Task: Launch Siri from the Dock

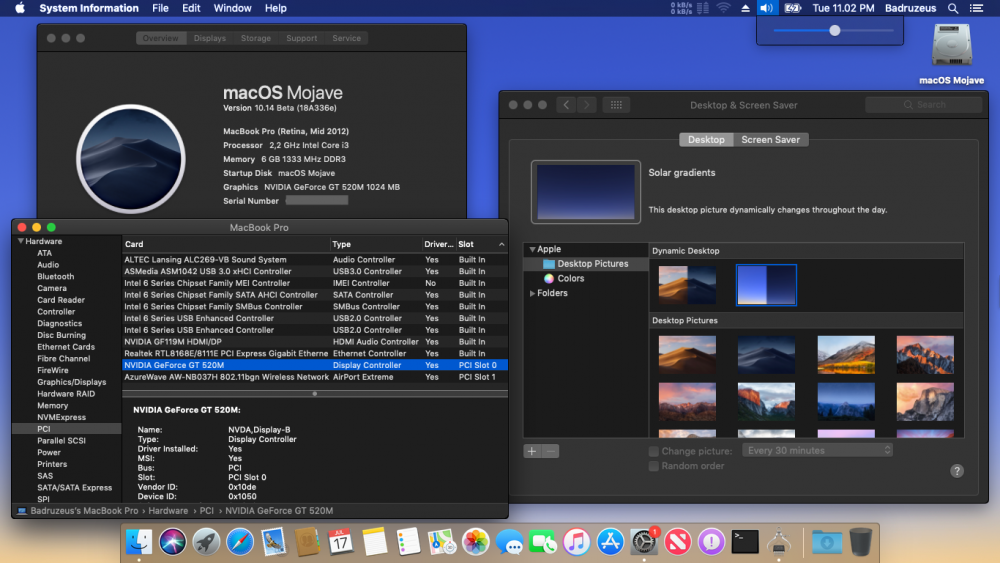Action: coord(172,541)
